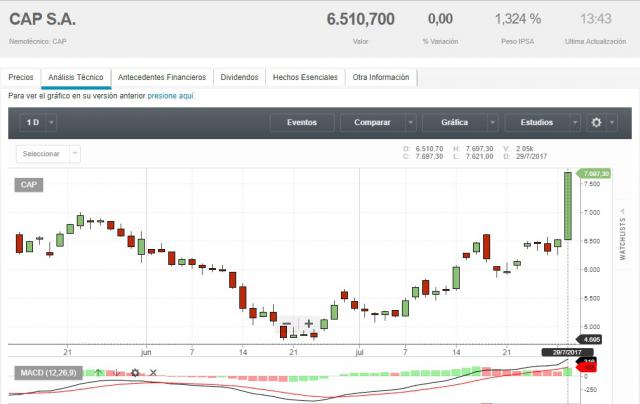Viewport: 640px width, 404px height.
Task: Expand the 1 D dropdown arrow
Action: [51, 122]
